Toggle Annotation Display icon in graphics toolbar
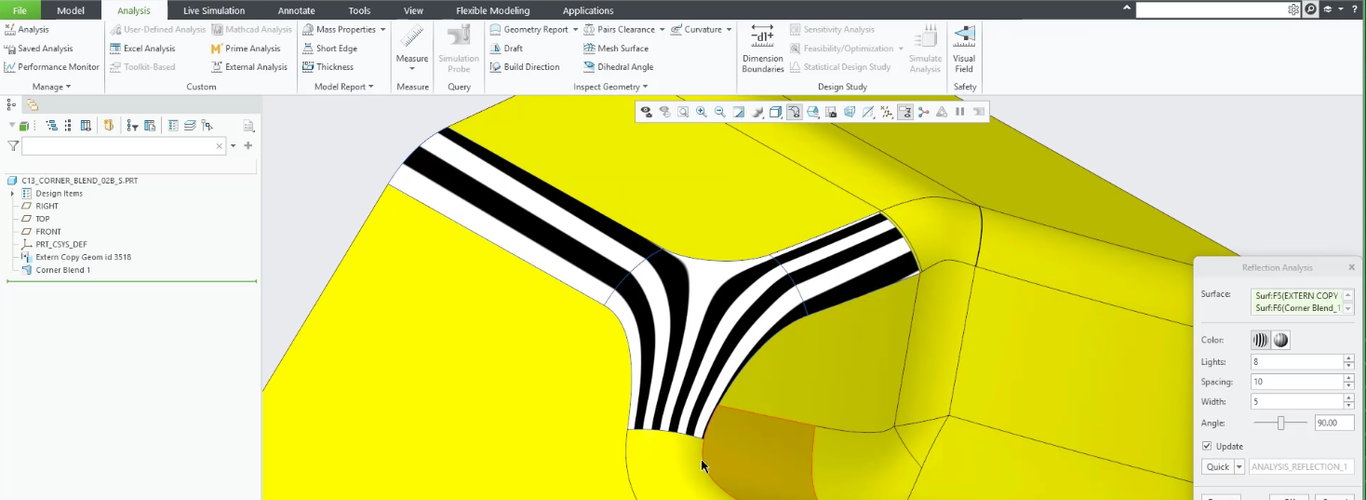1366x500 pixels. pyautogui.click(x=905, y=112)
